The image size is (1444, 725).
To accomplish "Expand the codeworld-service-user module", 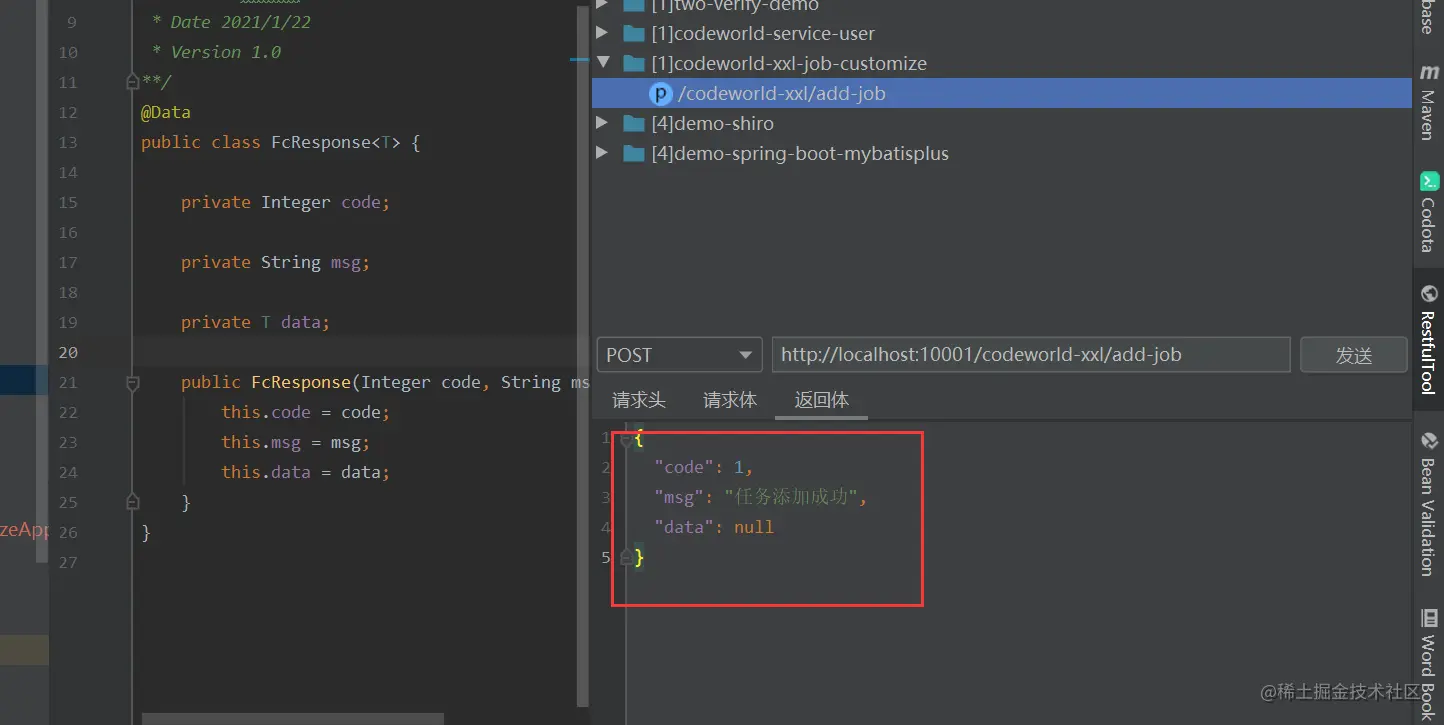I will pyautogui.click(x=602, y=33).
